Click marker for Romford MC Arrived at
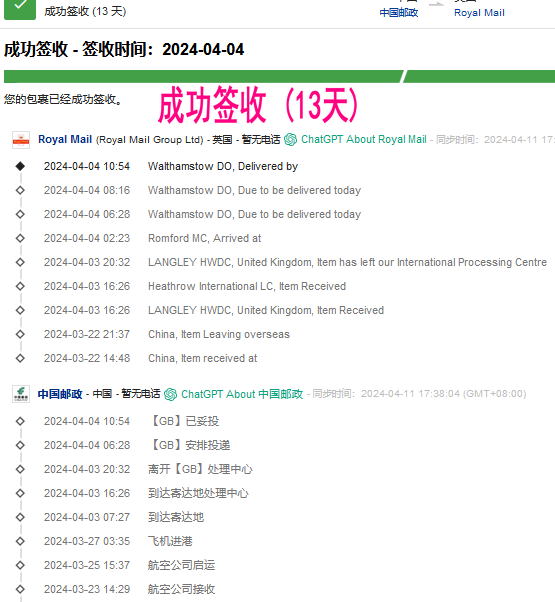The width and height of the screenshot is (555, 602). tap(20, 238)
